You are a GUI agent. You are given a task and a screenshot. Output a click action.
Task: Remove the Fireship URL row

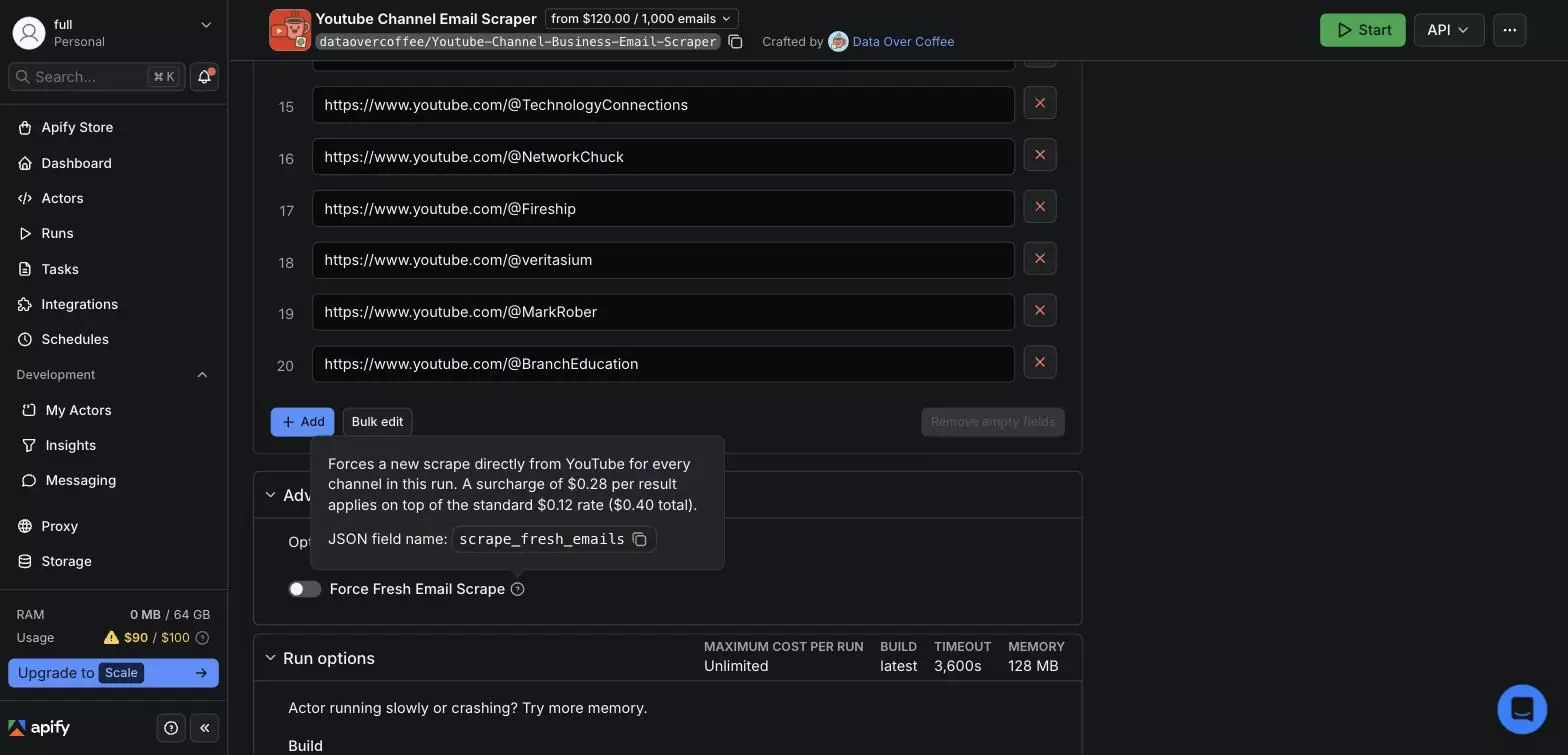[x=1040, y=207]
